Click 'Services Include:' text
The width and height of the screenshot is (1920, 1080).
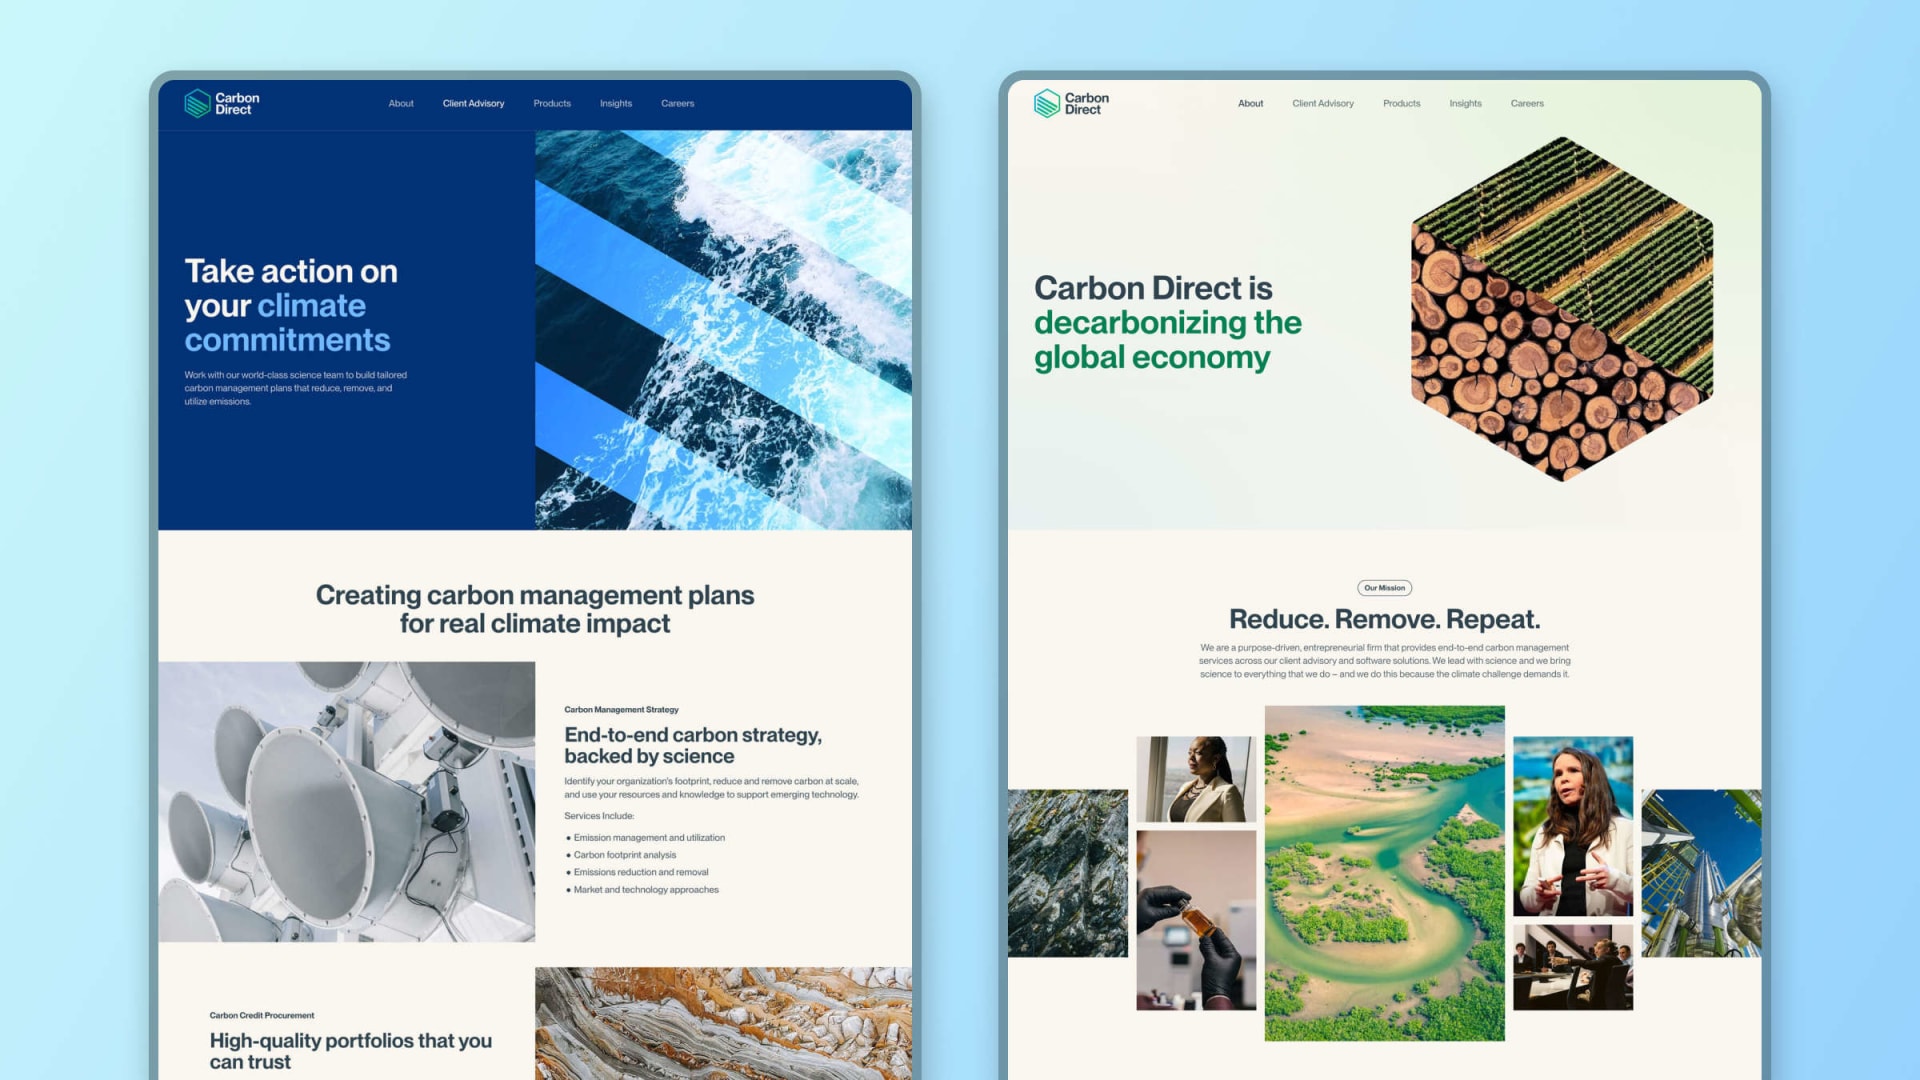click(x=599, y=816)
